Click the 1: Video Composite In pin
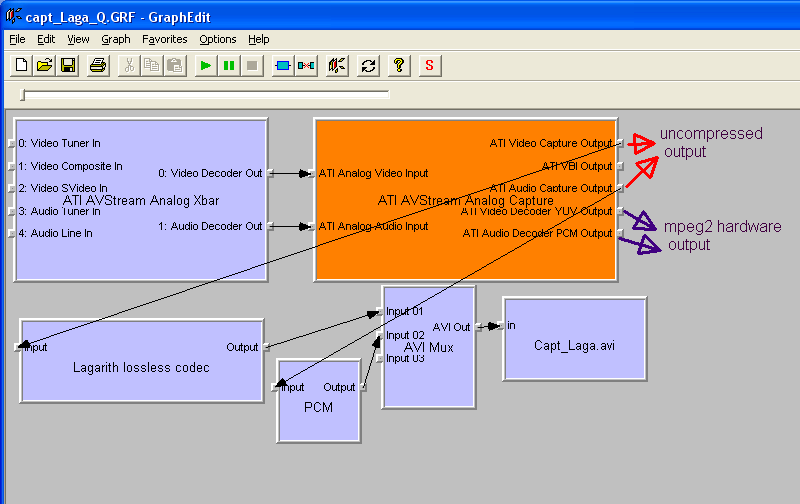800x504 pixels. pos(12,166)
